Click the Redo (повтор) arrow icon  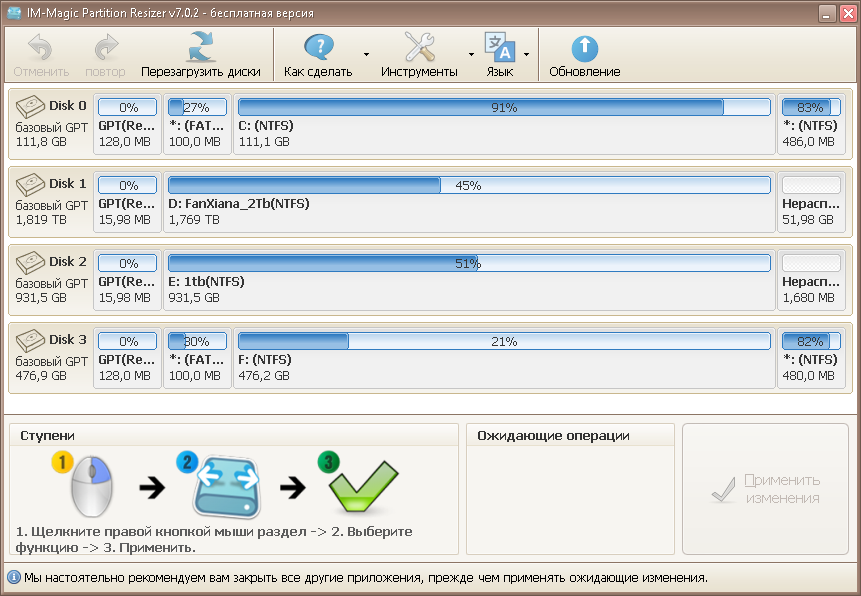(106, 47)
